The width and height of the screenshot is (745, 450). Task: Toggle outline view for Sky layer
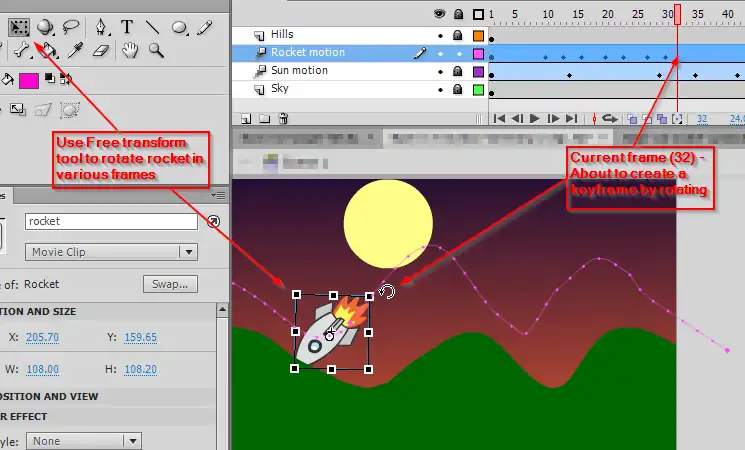tap(478, 90)
